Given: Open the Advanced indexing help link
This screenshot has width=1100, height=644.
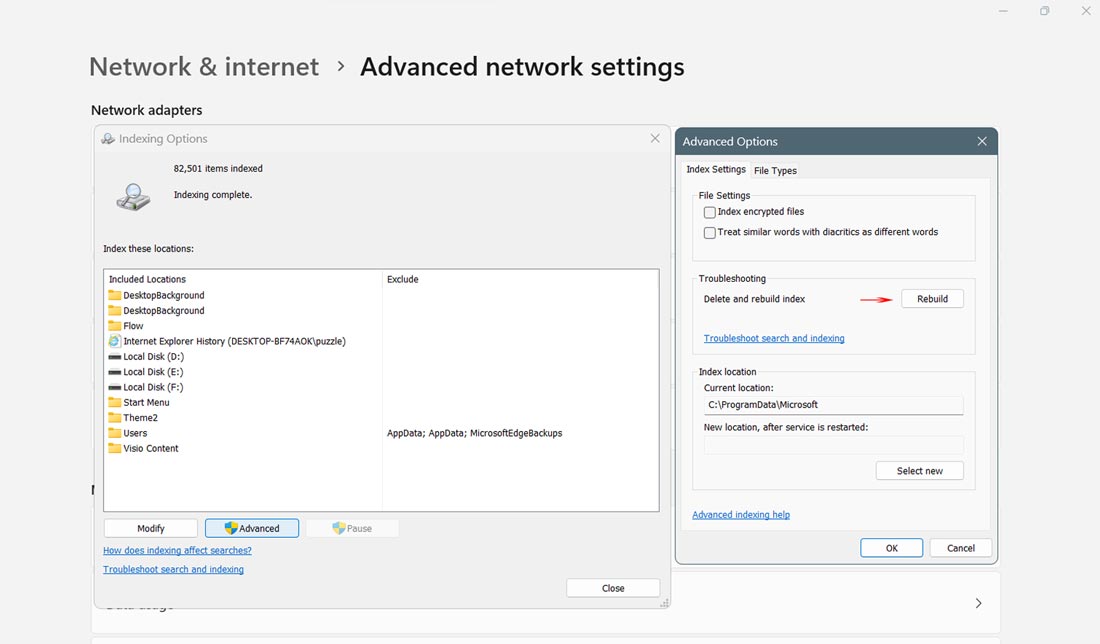Looking at the screenshot, I should 741,515.
